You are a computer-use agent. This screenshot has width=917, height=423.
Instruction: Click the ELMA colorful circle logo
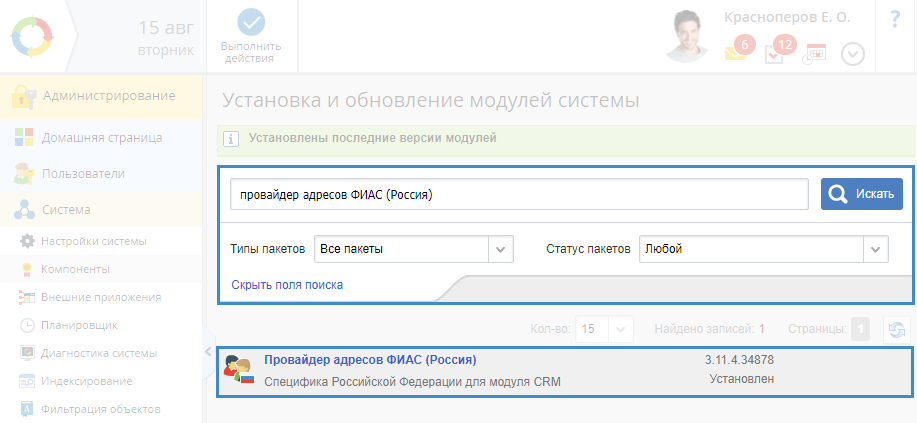33,36
